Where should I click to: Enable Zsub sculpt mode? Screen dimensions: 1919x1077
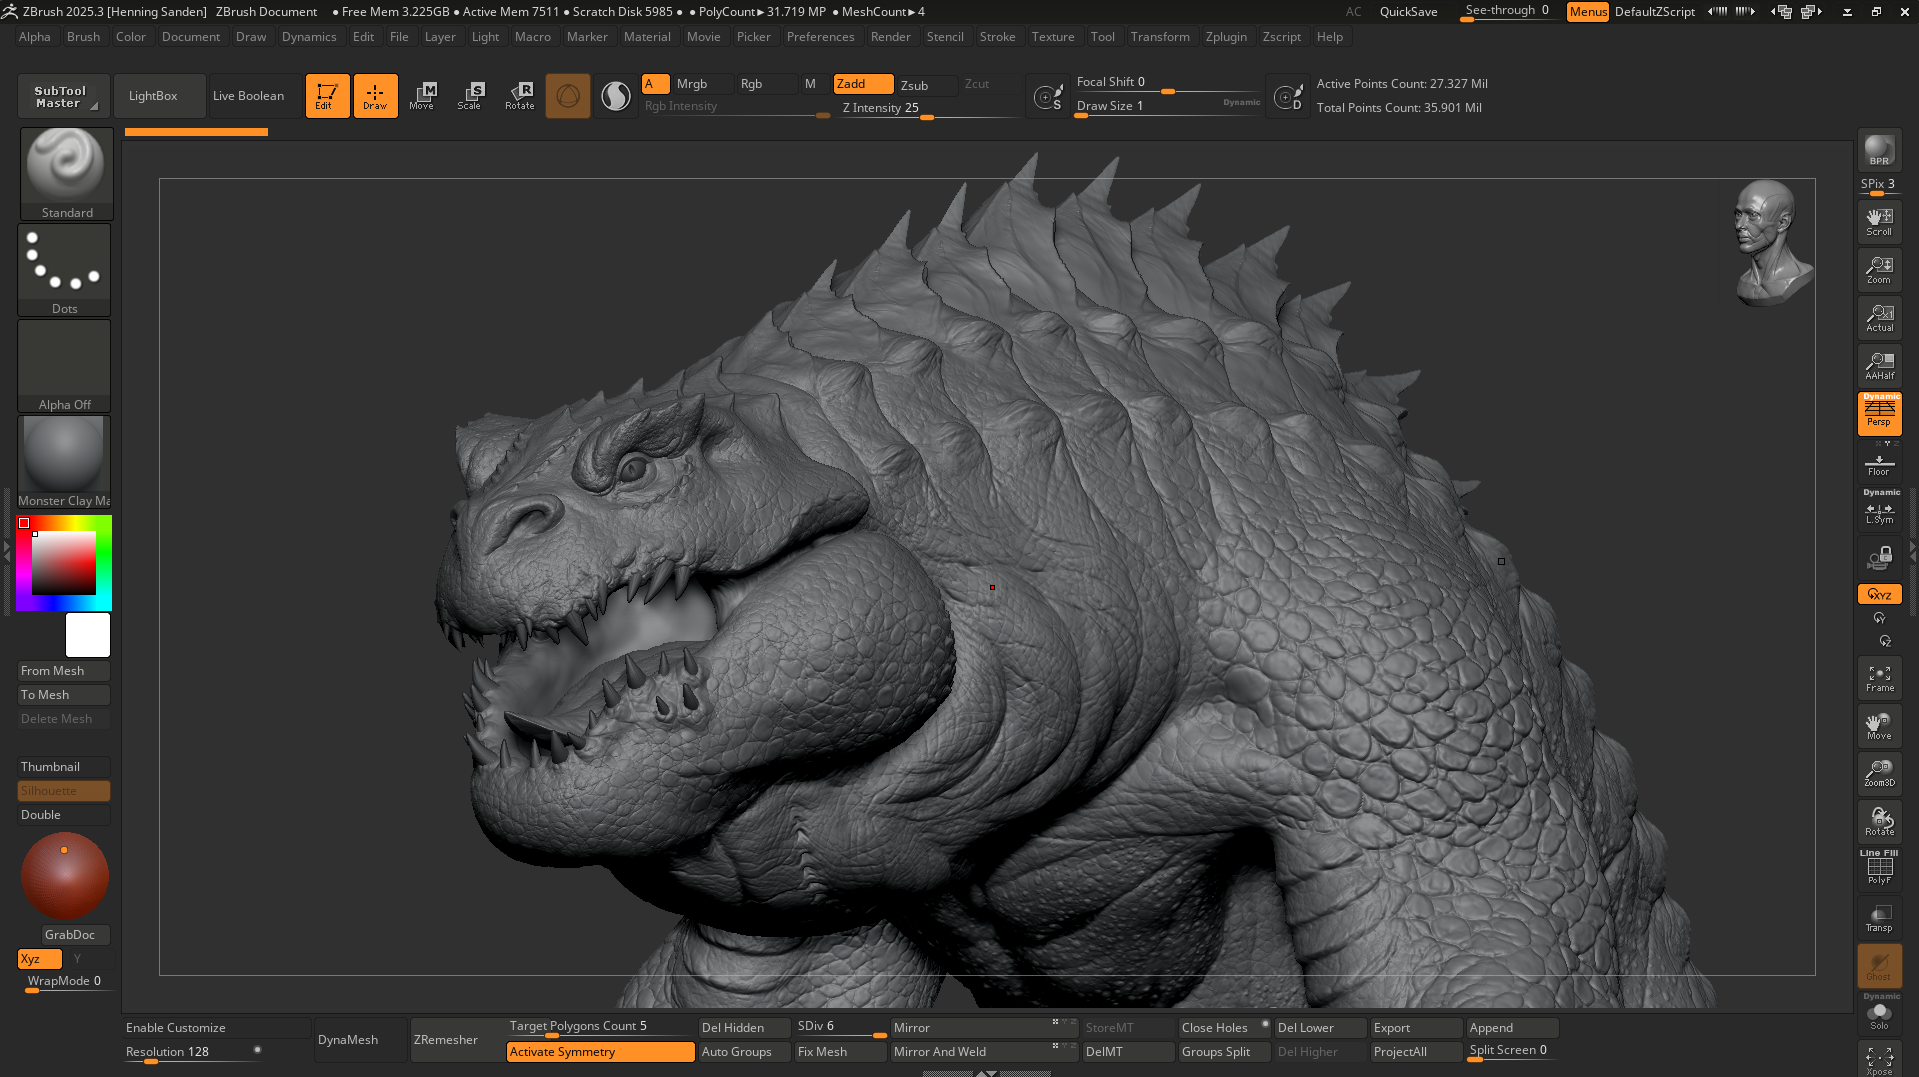926,85
